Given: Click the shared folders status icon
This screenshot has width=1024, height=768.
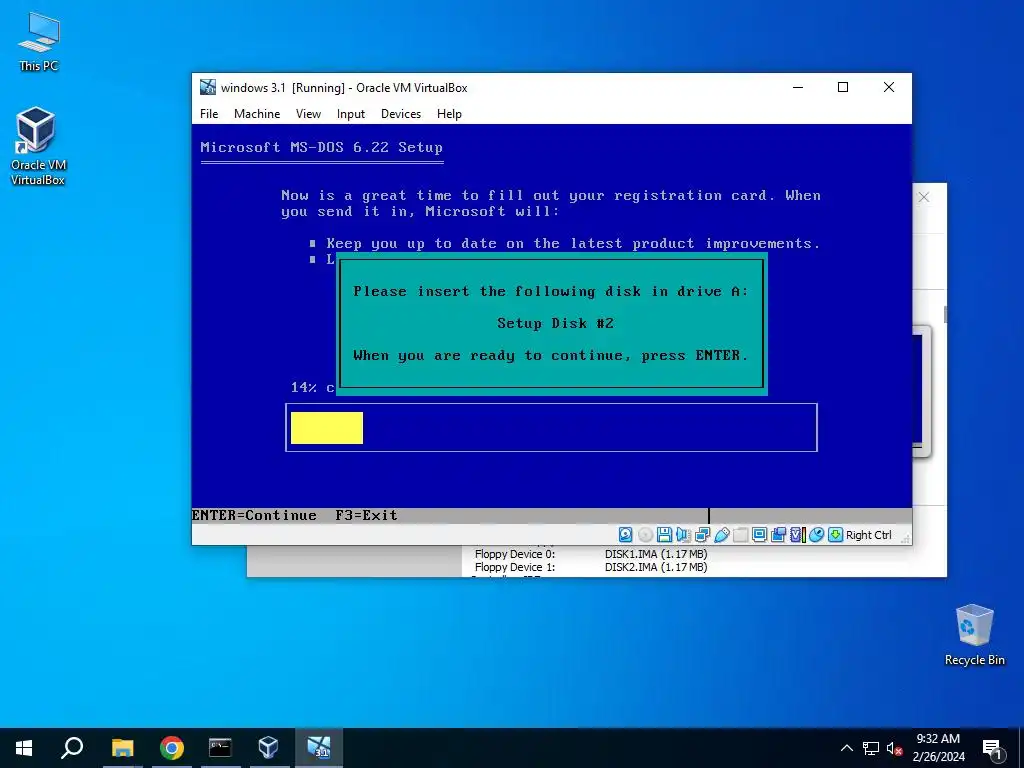Looking at the screenshot, I should (741, 535).
